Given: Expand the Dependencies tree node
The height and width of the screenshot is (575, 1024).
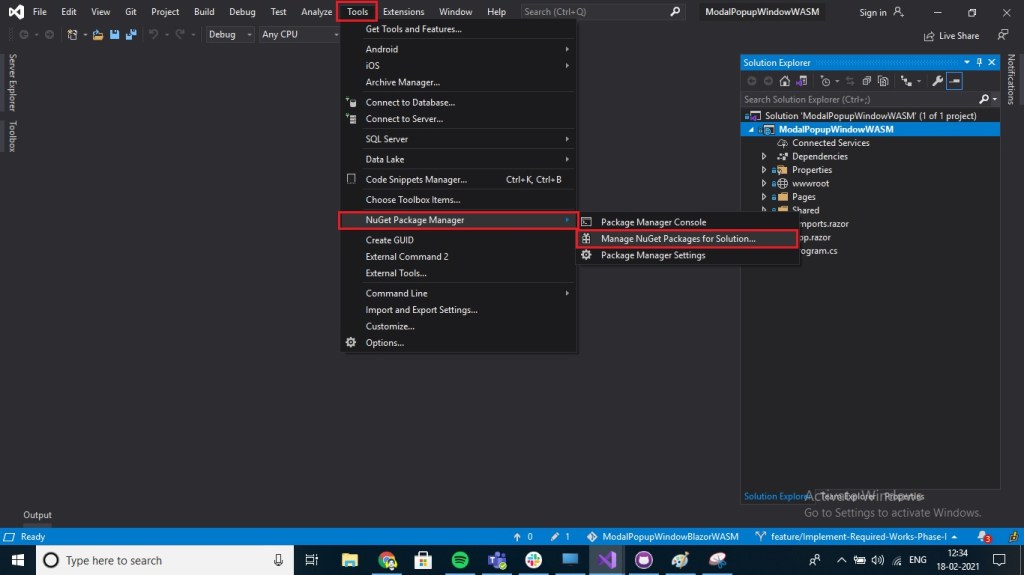Looking at the screenshot, I should pos(764,157).
